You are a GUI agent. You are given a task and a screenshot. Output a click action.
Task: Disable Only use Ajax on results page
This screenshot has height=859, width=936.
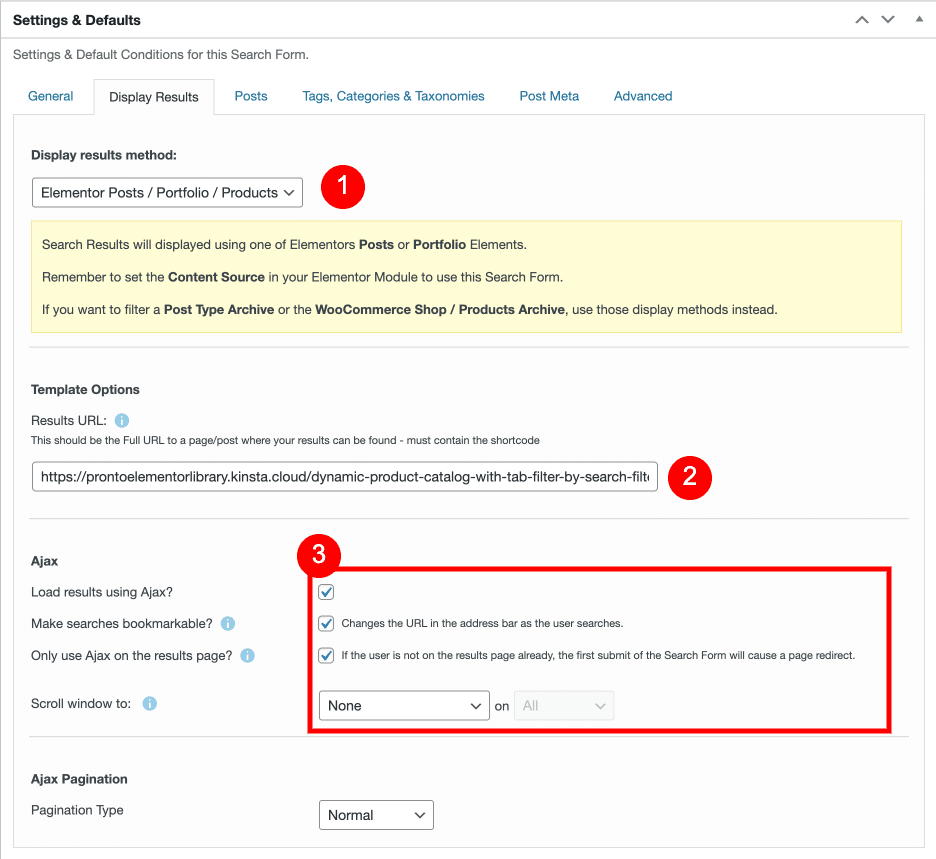click(x=326, y=656)
